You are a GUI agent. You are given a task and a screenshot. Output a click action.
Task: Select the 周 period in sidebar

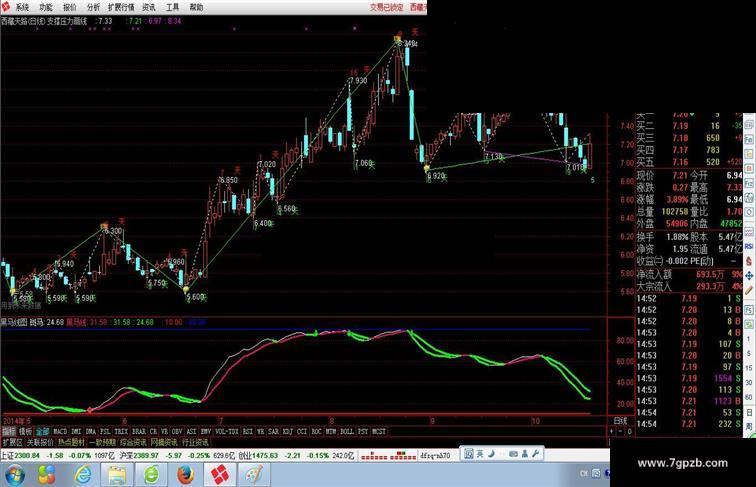coord(749,427)
